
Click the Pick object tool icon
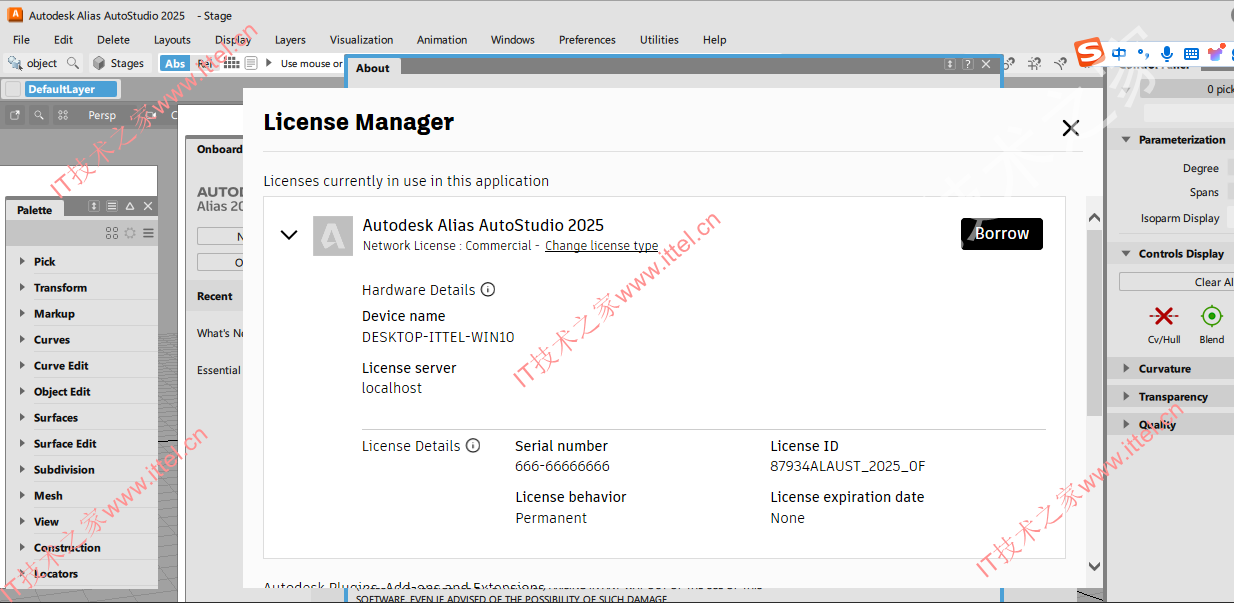15,63
